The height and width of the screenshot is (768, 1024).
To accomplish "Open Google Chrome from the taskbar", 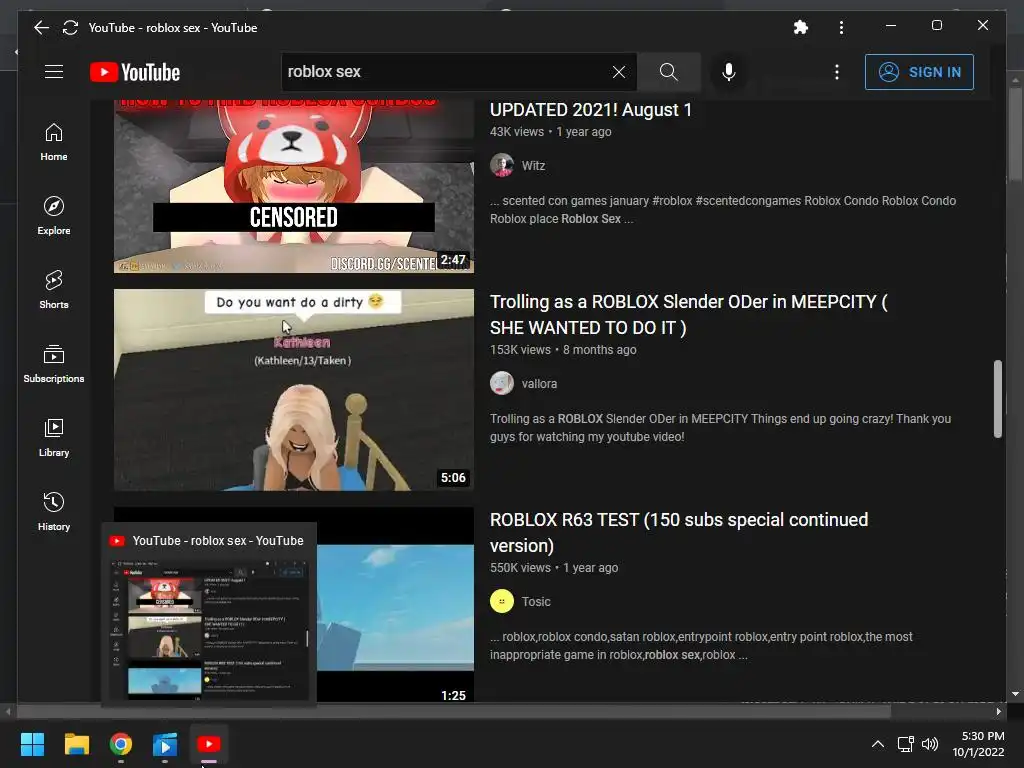I will pyautogui.click(x=121, y=744).
